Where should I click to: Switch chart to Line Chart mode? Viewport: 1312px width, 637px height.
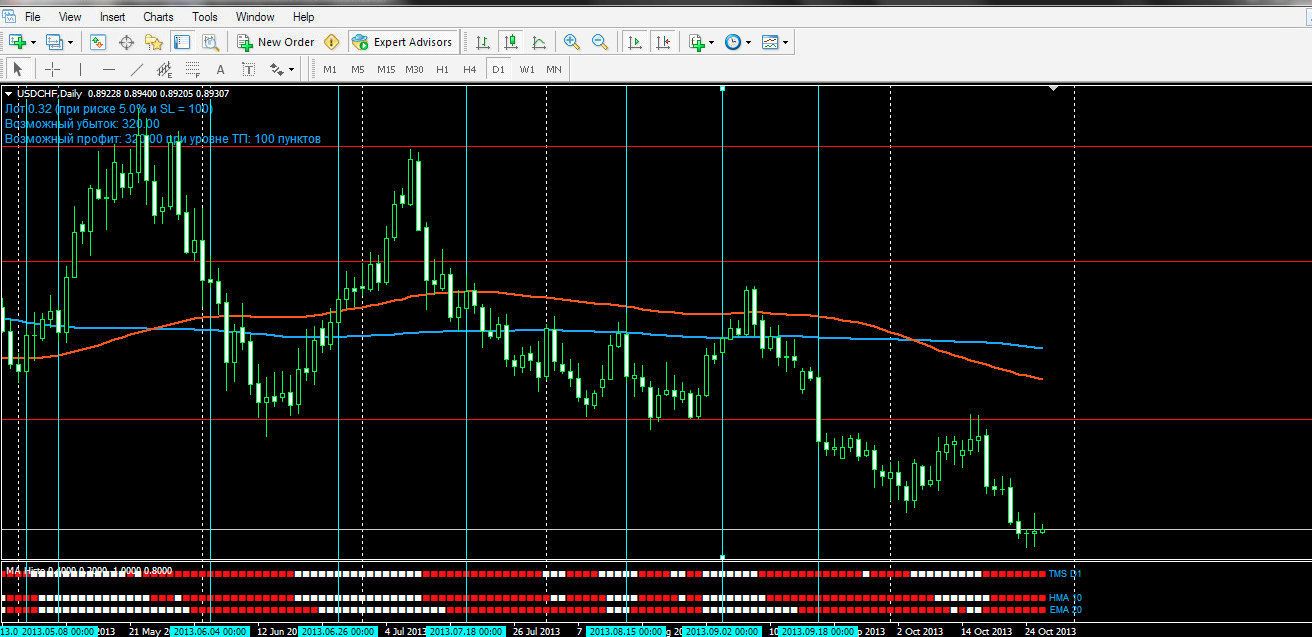point(539,42)
